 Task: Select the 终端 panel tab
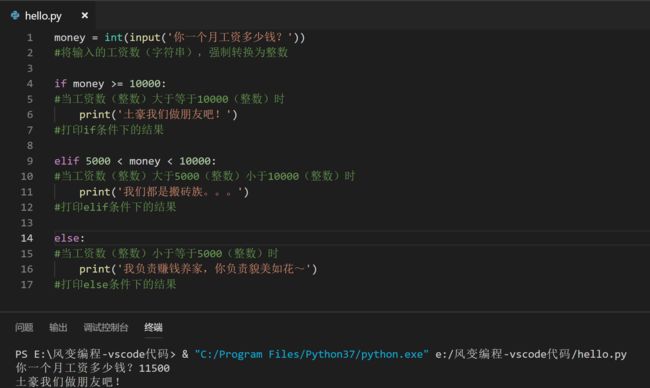tap(153, 327)
